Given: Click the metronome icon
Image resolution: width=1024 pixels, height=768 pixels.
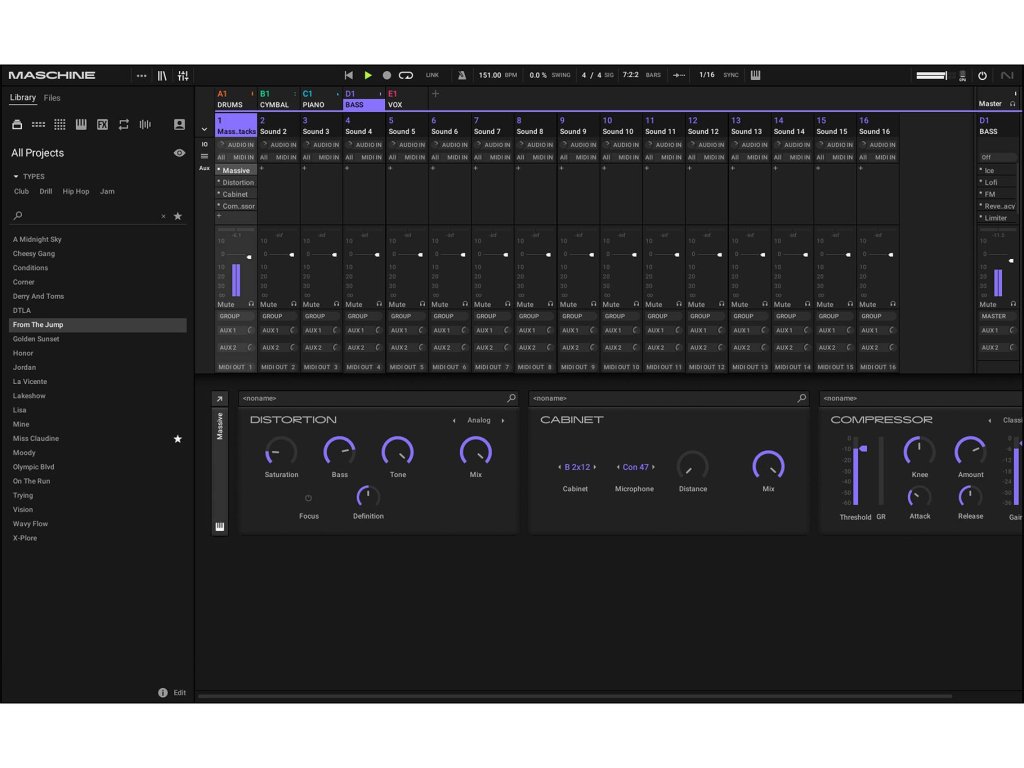Looking at the screenshot, I should click(462, 75).
